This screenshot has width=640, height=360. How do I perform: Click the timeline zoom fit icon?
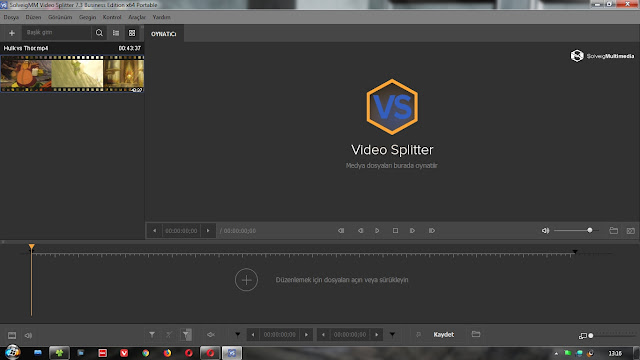tap(582, 336)
